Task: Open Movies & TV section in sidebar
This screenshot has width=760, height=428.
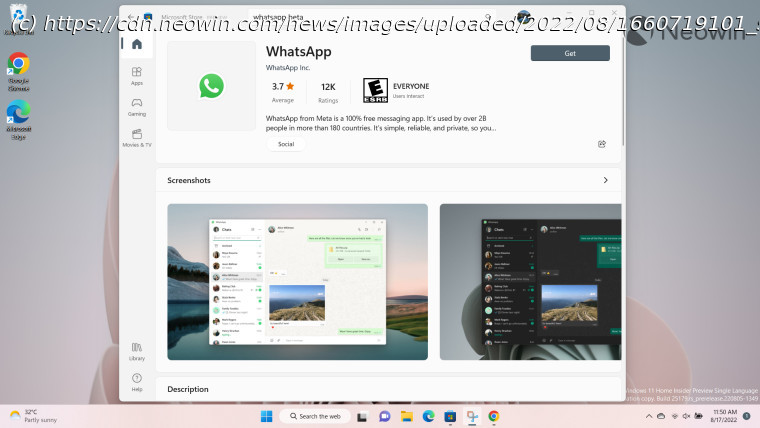Action: [137, 138]
